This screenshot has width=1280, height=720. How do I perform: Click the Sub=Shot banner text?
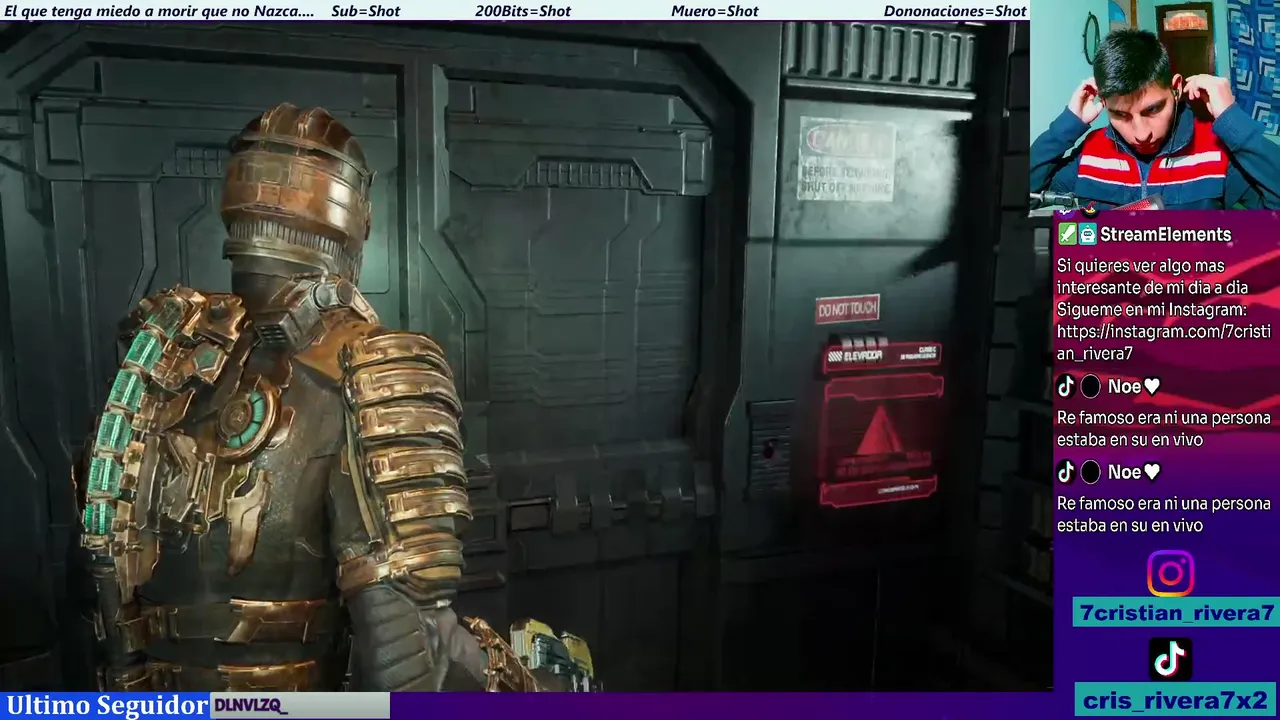[x=365, y=11]
